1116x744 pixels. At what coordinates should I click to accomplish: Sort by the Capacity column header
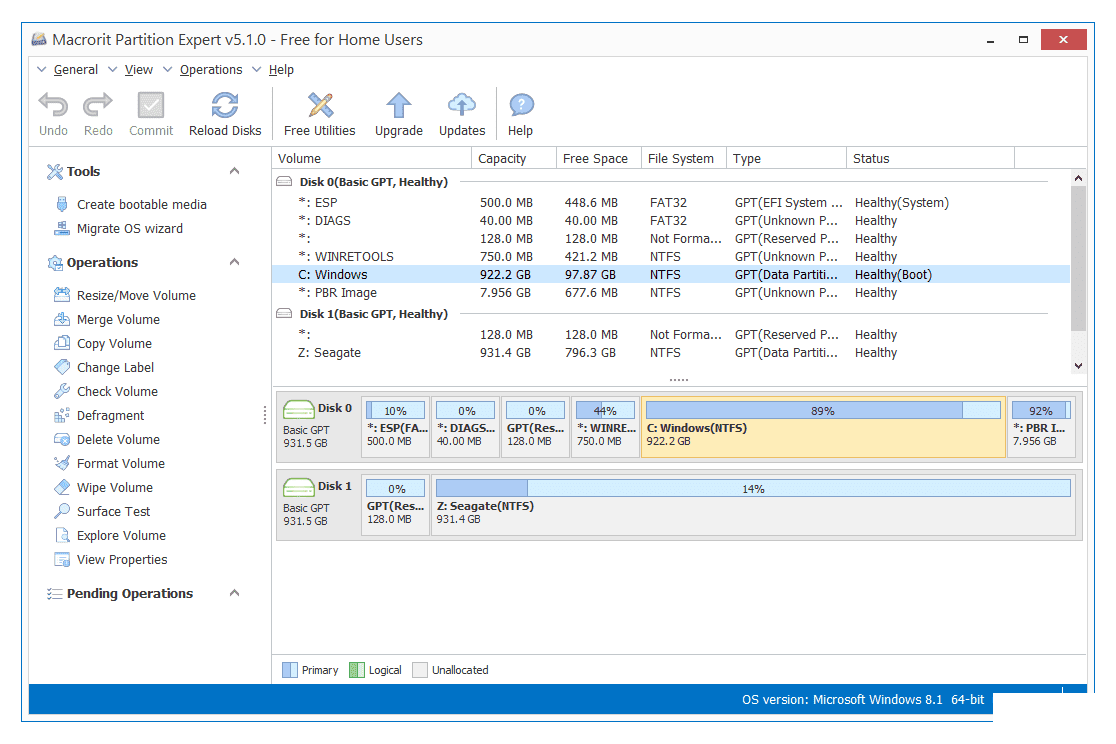pos(513,158)
